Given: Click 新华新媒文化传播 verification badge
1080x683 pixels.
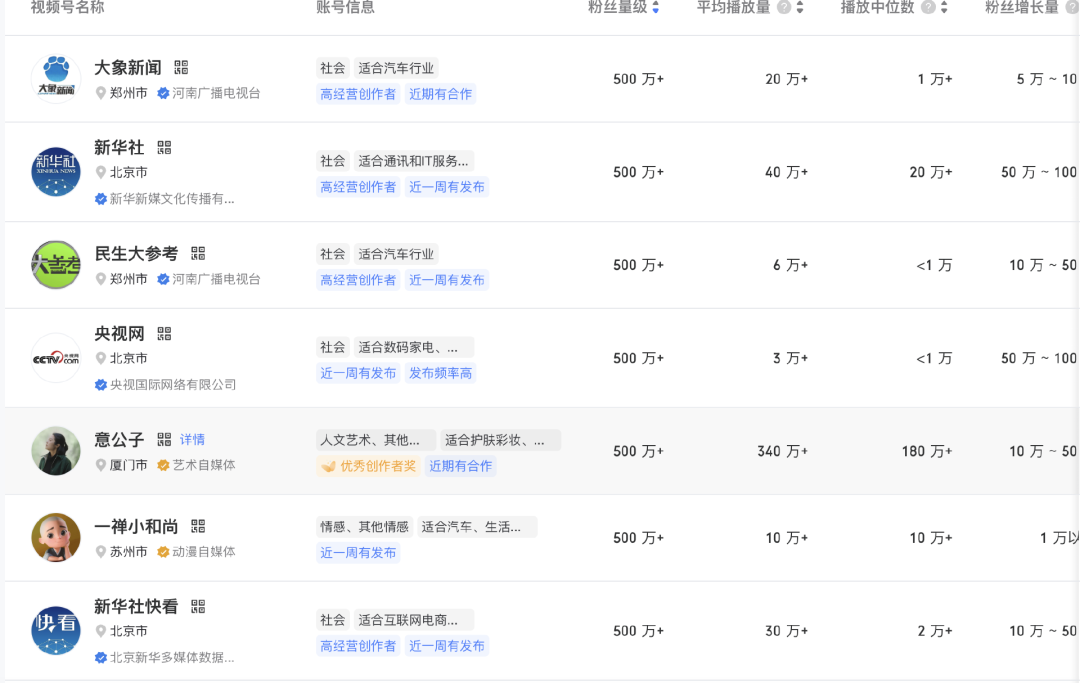Looking at the screenshot, I should (101, 199).
